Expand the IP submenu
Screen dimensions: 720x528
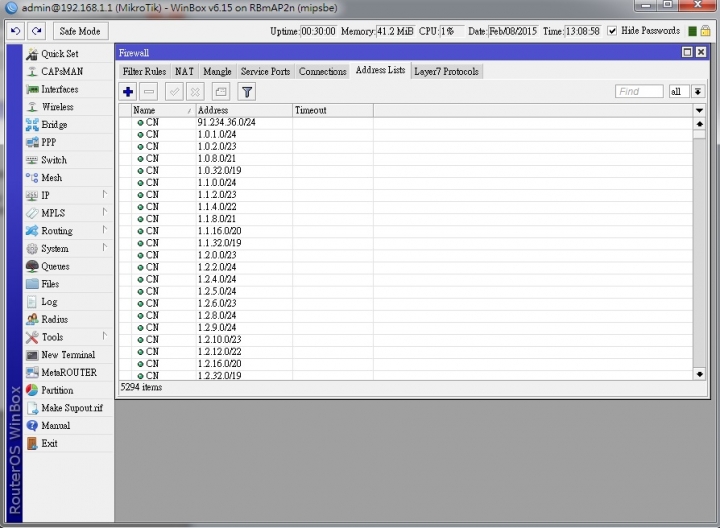(68, 196)
